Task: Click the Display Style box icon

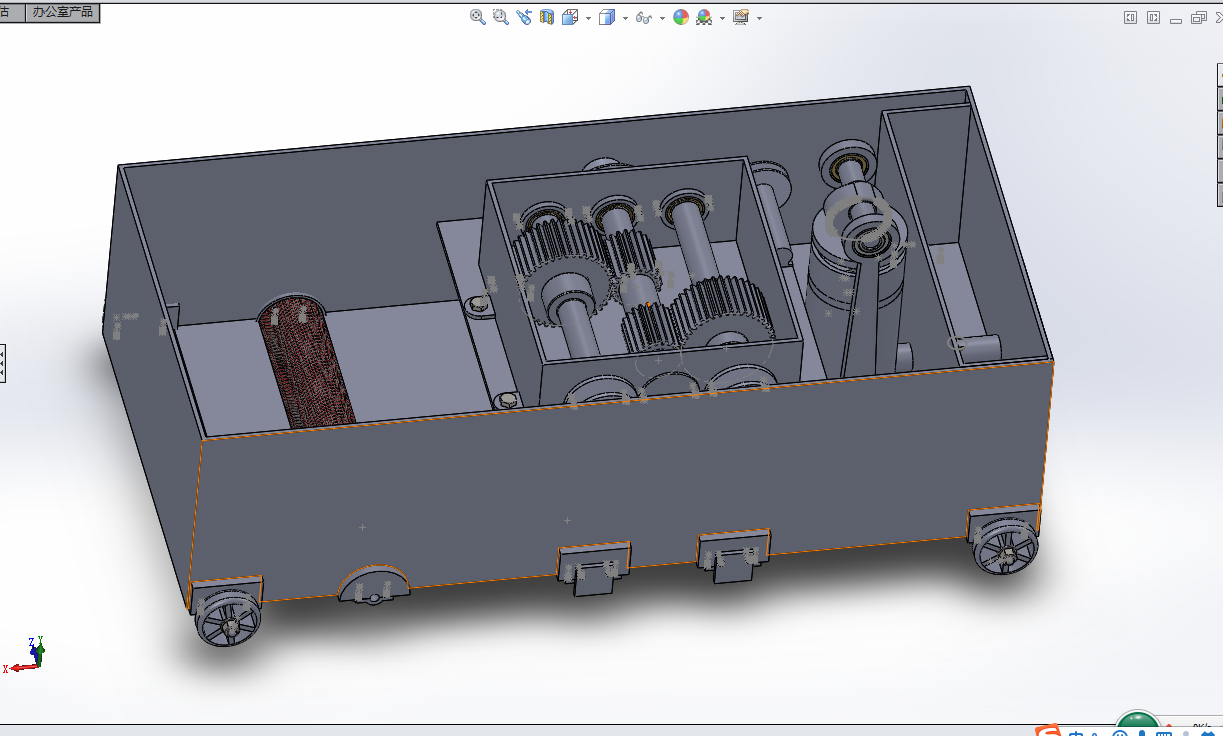Action: click(606, 17)
